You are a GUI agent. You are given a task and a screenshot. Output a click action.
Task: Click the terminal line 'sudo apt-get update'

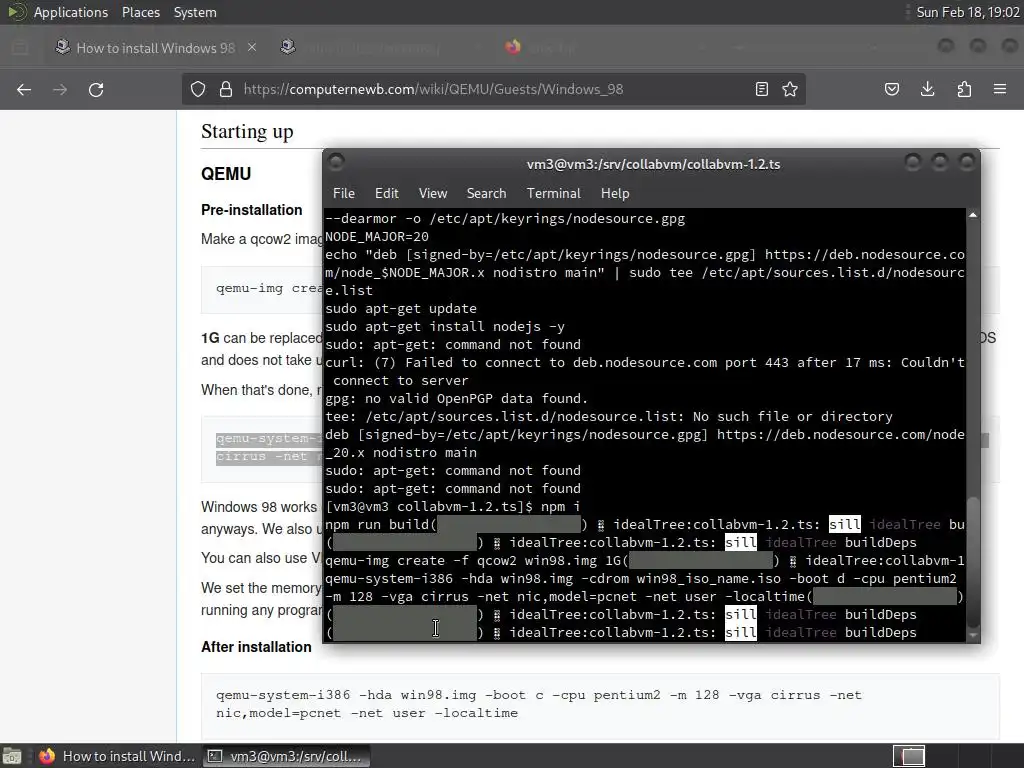pos(401,308)
